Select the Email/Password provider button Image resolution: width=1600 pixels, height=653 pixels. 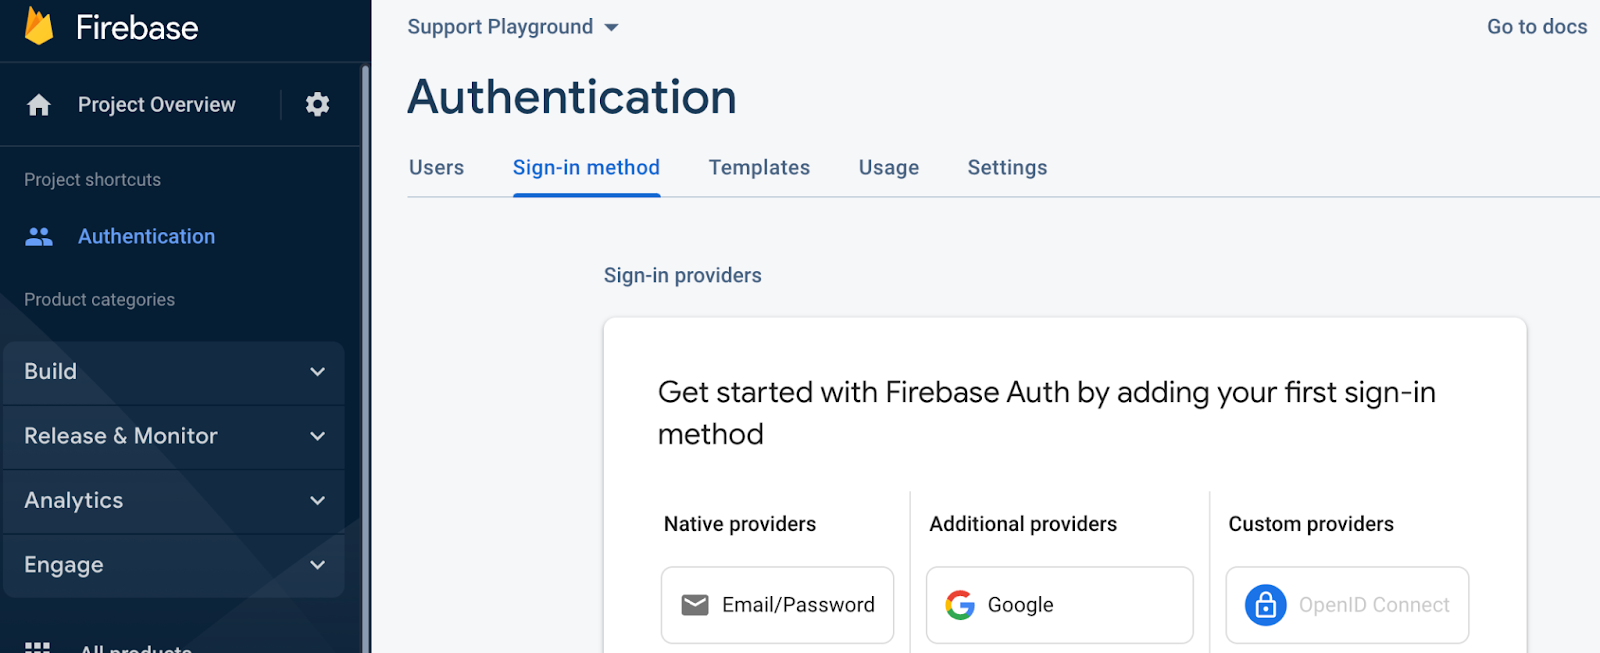click(777, 605)
